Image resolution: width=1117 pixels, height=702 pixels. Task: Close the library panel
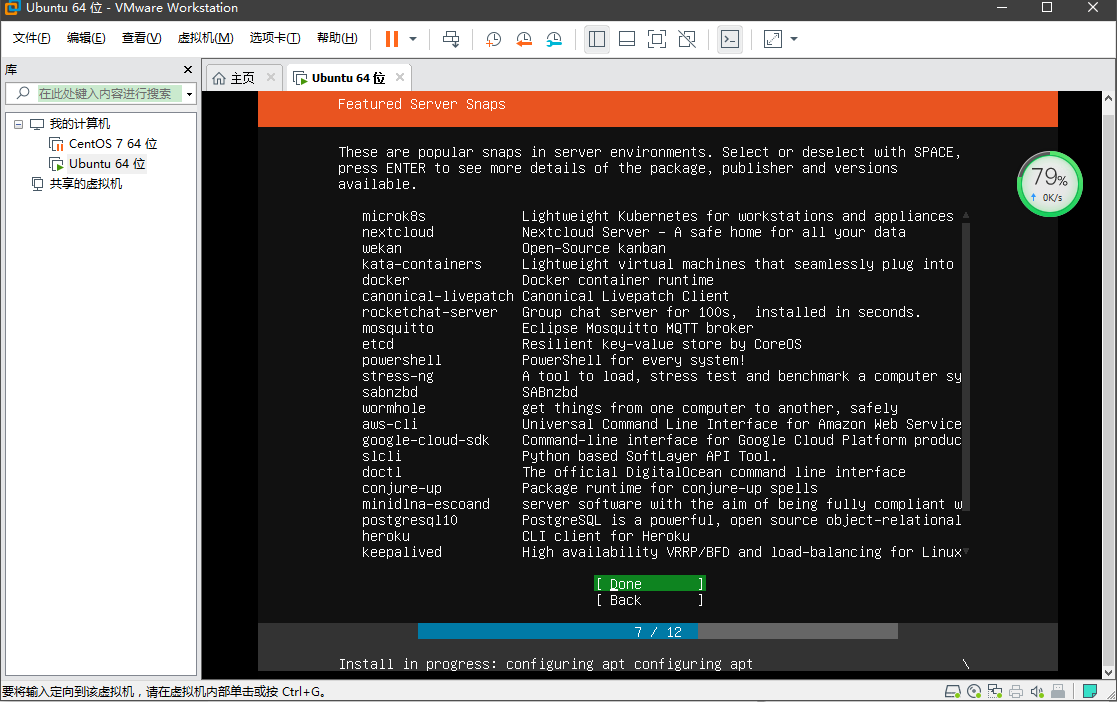point(188,69)
